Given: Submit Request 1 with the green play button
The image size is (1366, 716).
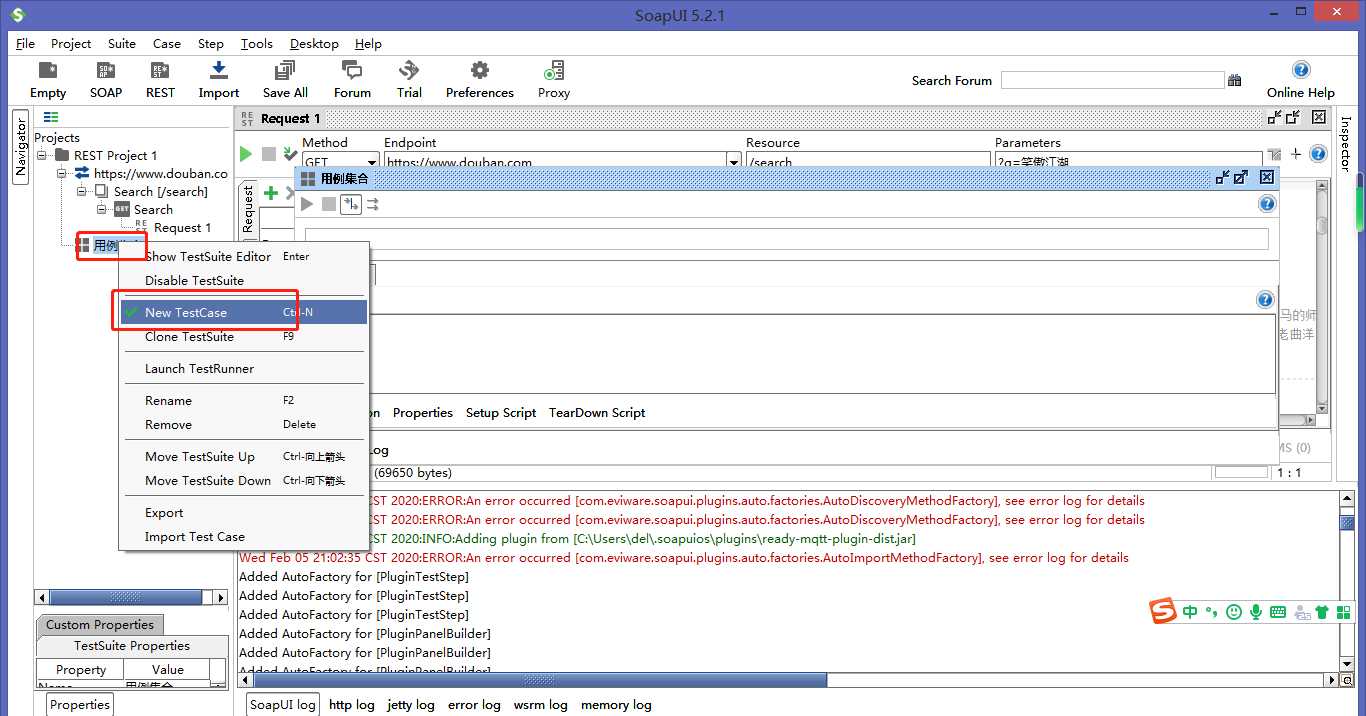Looking at the screenshot, I should click(x=246, y=154).
